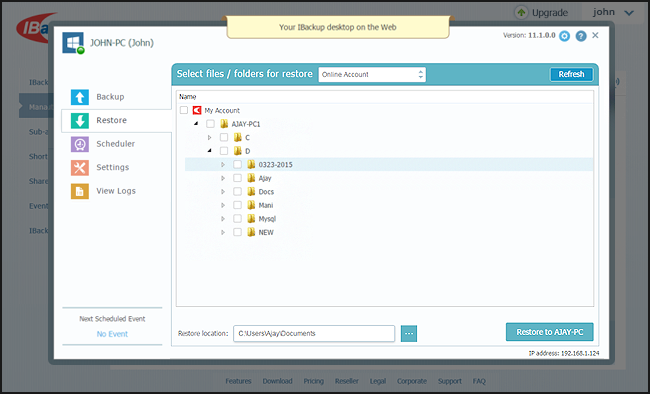Switch to the Restore section
The height and width of the screenshot is (394, 650).
click(116, 121)
